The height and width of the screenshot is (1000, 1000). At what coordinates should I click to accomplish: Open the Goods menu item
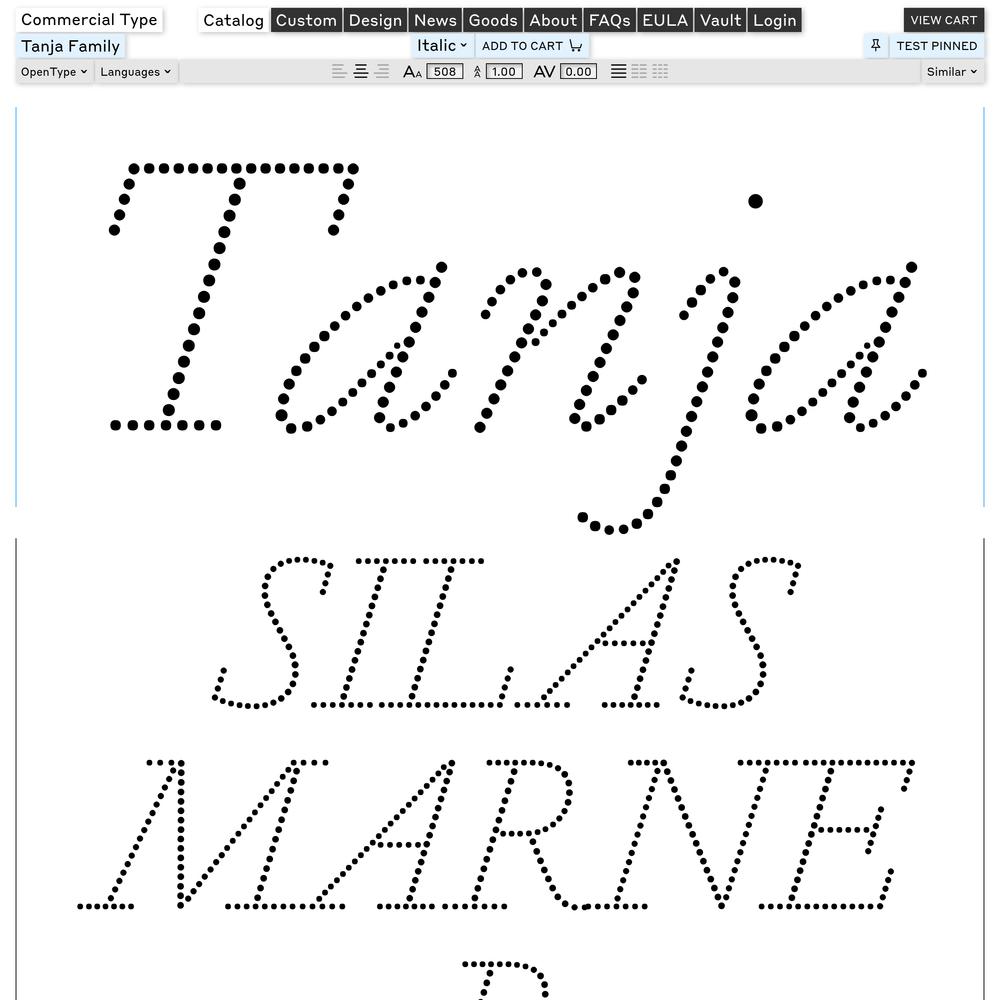(x=493, y=20)
